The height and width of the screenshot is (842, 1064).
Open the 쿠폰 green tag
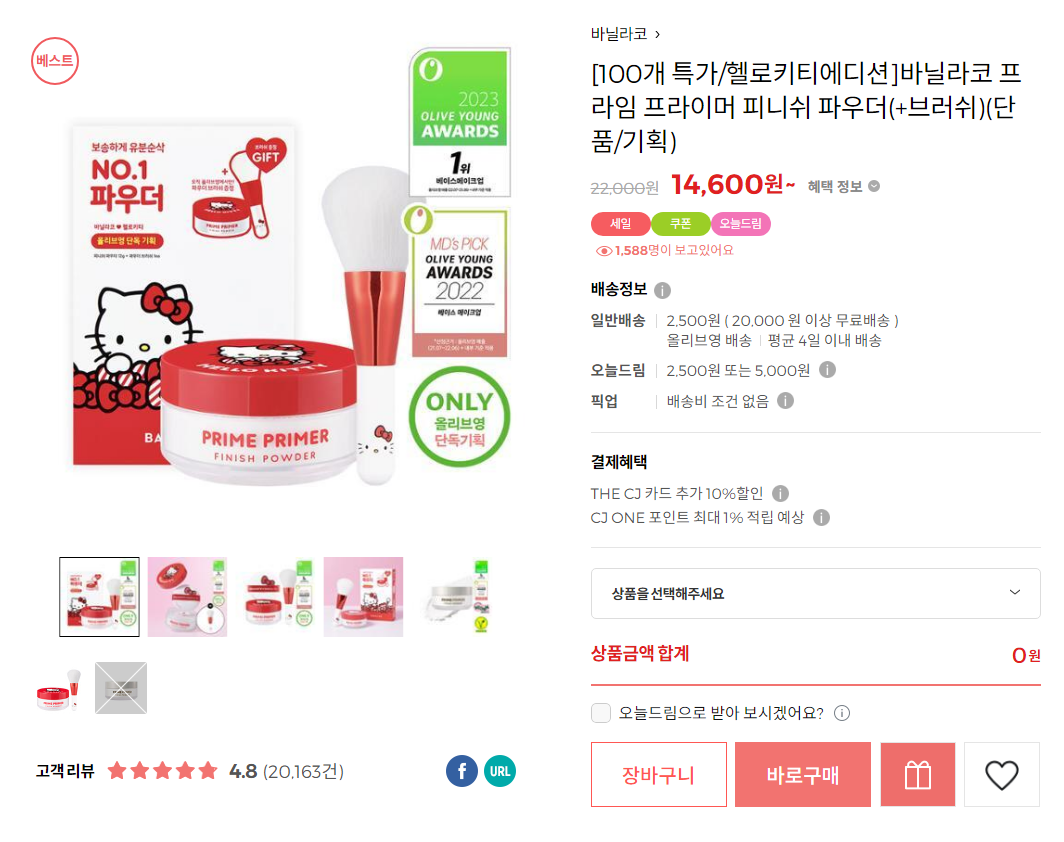(681, 224)
